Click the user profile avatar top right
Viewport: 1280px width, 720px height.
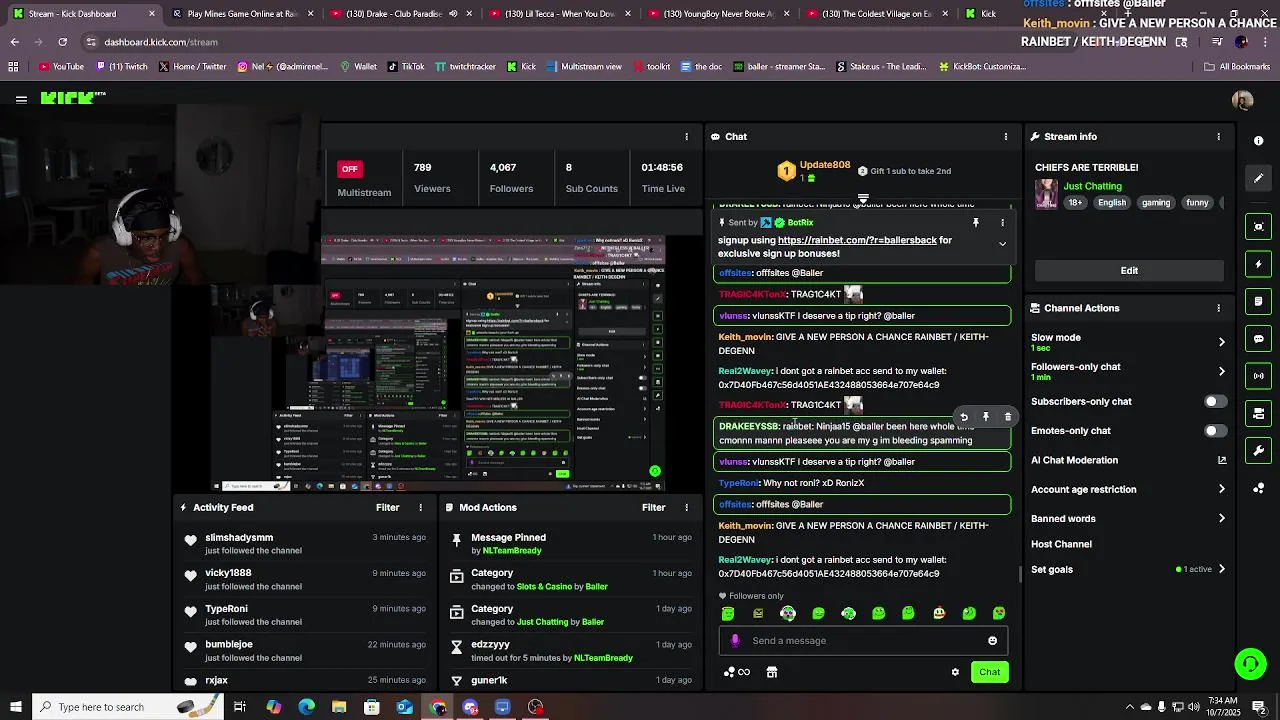1242,100
